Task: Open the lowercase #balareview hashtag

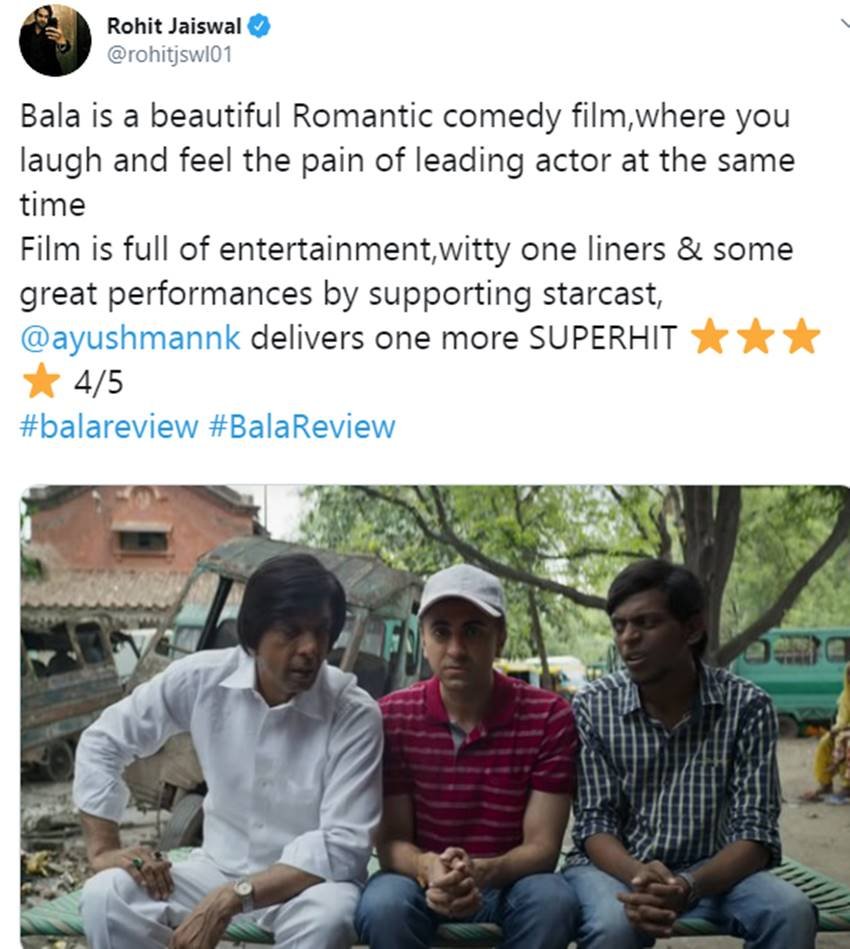Action: 109,427
